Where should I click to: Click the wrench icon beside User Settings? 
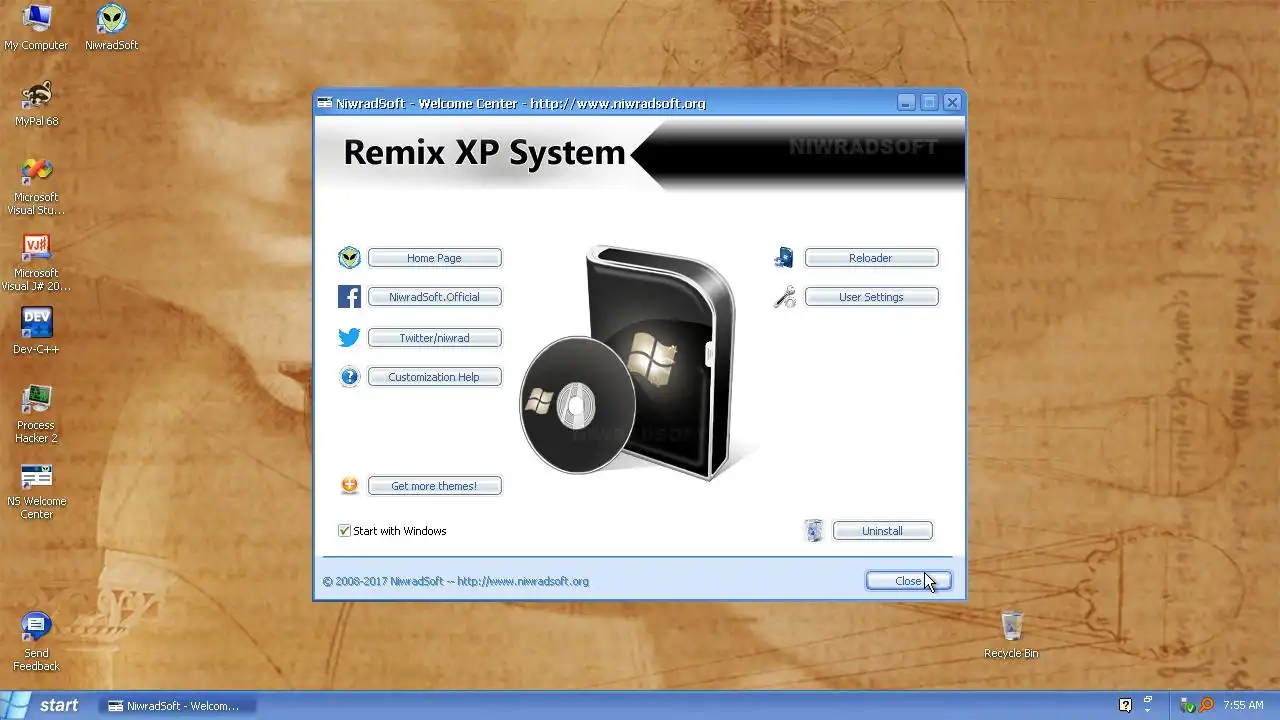(x=785, y=297)
